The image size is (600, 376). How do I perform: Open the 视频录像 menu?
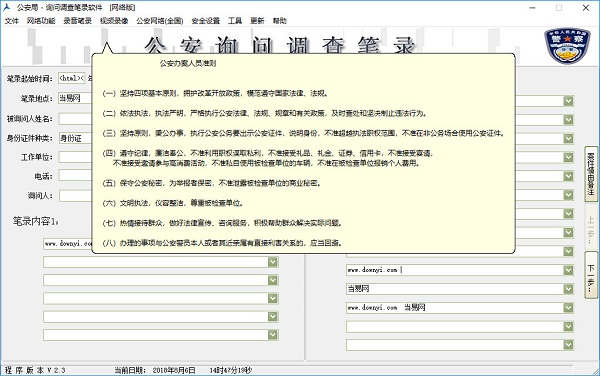pos(114,21)
